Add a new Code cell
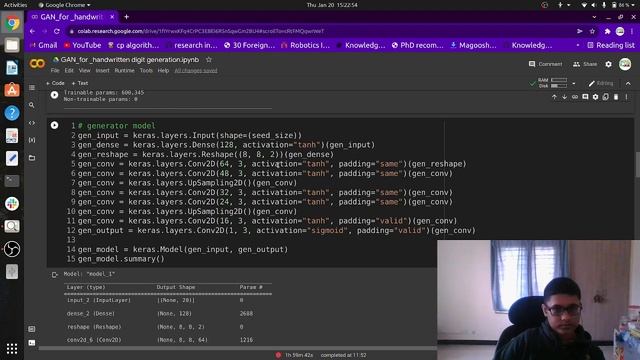This screenshot has width=640, height=360. [x=56, y=83]
